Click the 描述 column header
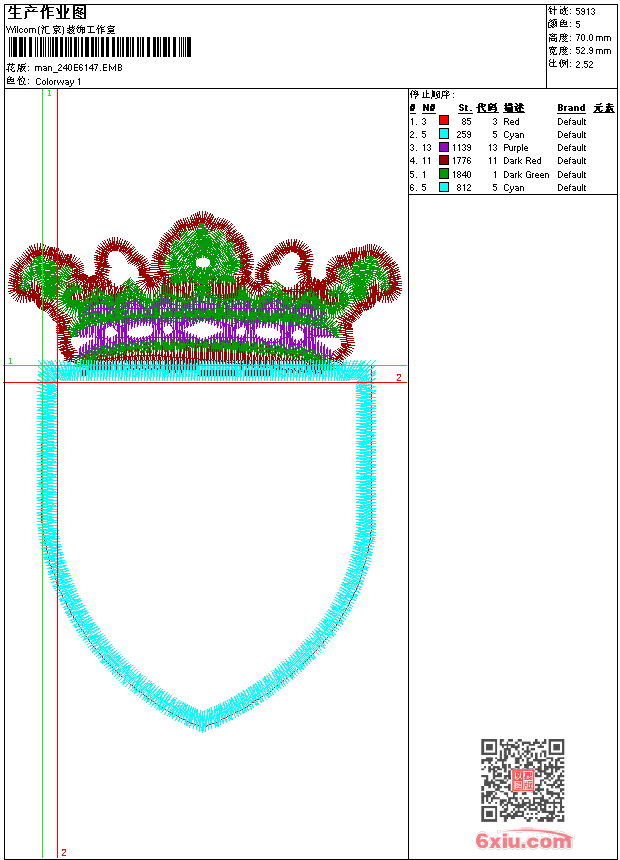The image size is (620, 860). [x=513, y=108]
